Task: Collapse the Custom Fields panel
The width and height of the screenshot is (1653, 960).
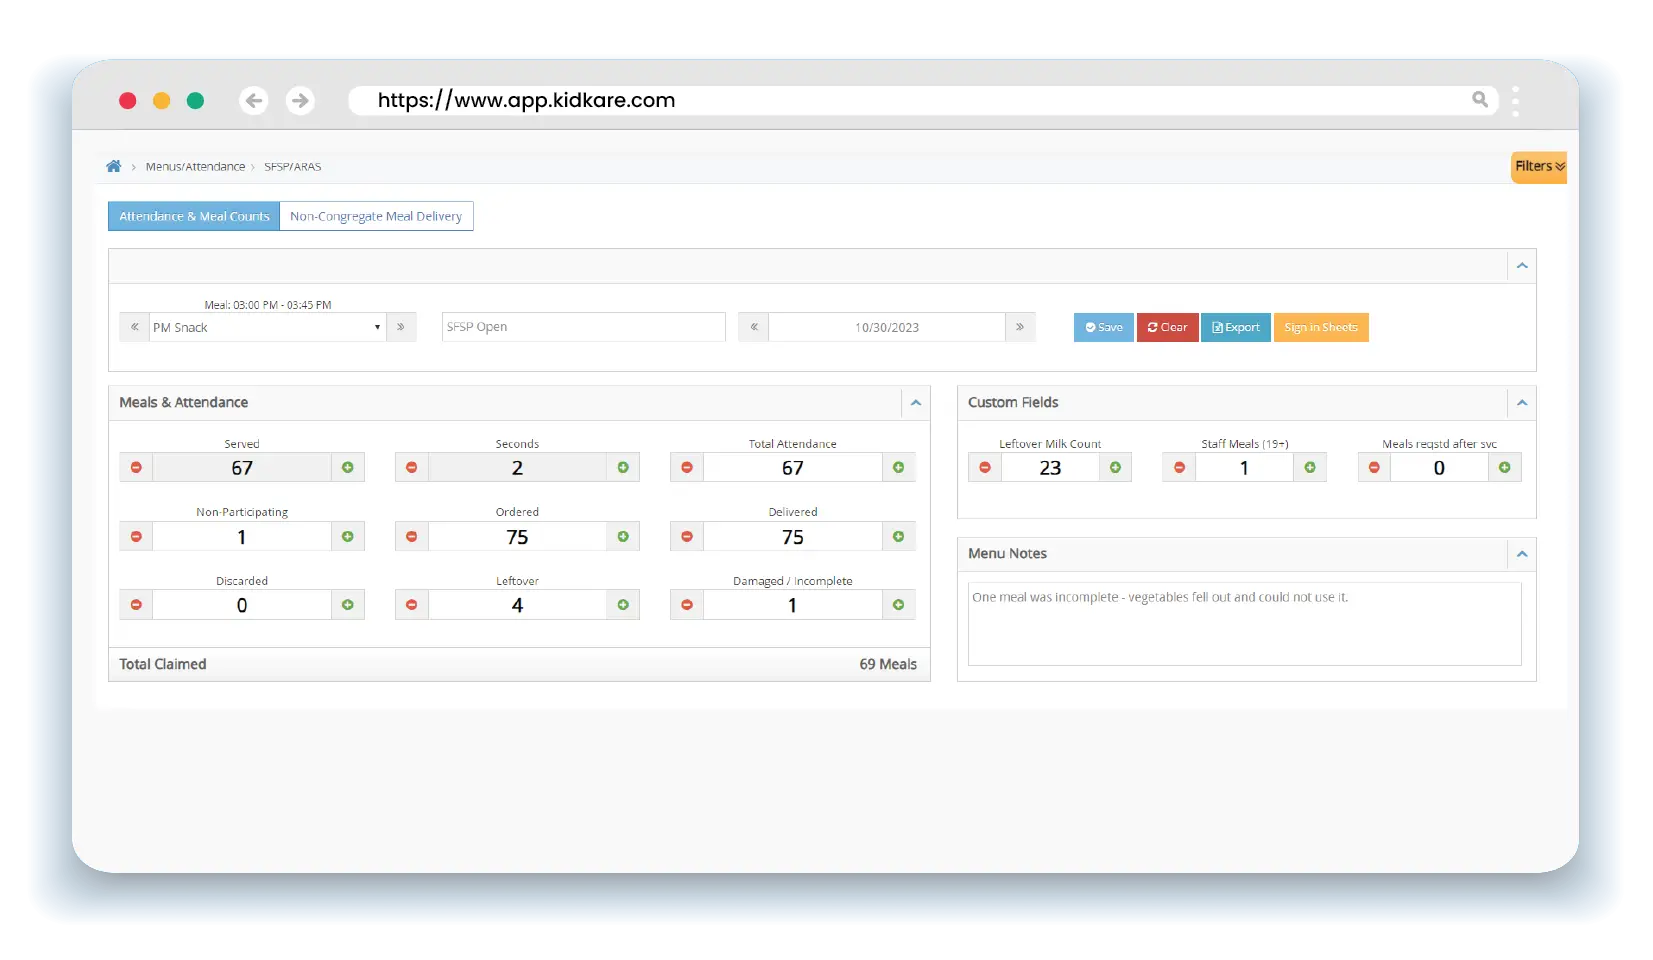Action: [1522, 403]
